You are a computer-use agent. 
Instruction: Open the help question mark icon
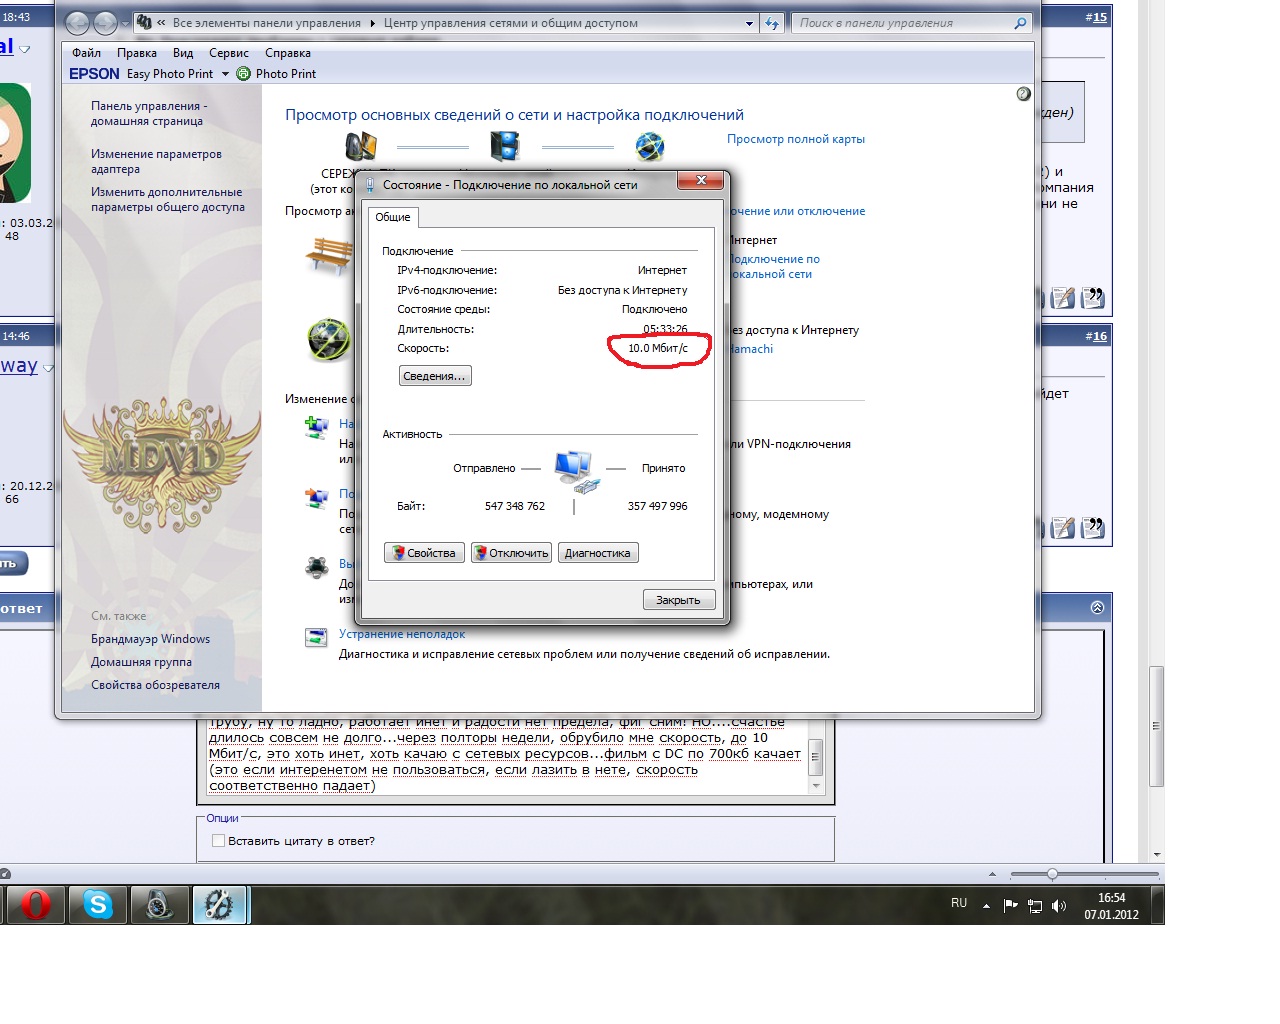pyautogui.click(x=1023, y=94)
